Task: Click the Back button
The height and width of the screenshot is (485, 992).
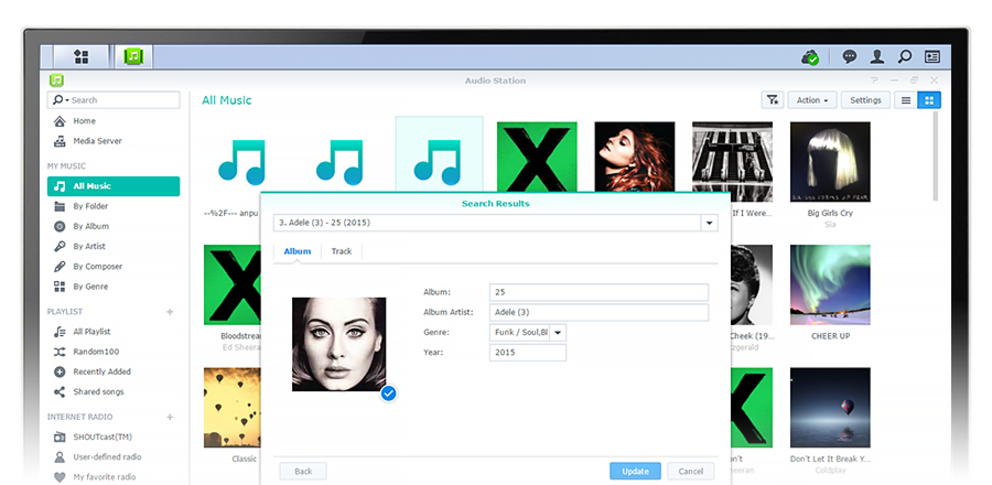Action: (303, 471)
